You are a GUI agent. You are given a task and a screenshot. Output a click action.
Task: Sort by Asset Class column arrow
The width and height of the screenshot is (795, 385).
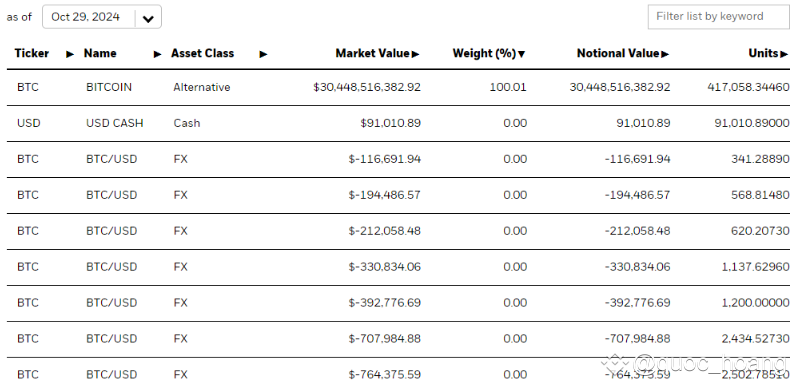[263, 54]
